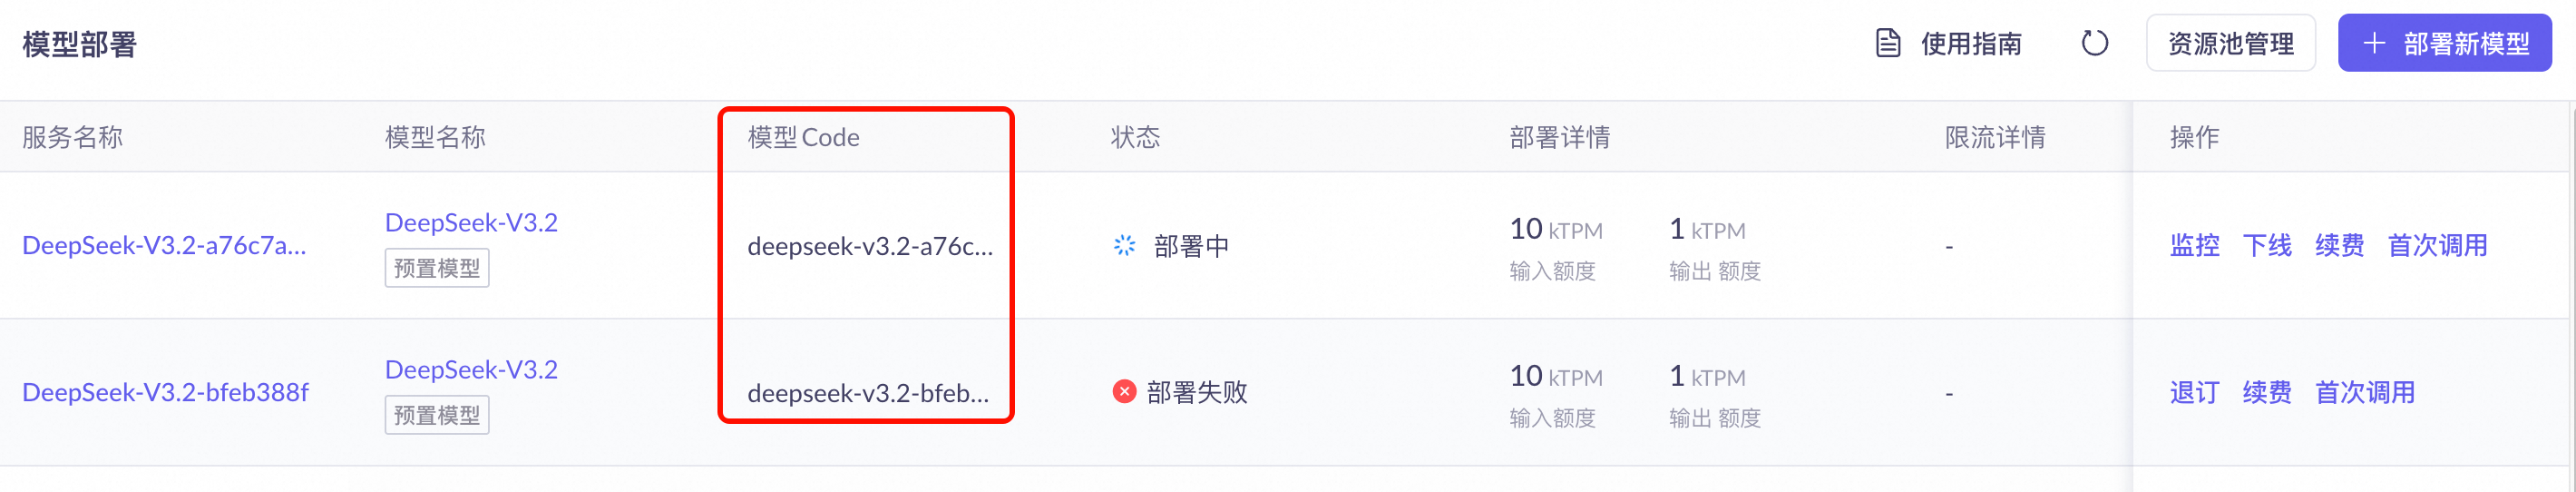Click the refresh icon in the header
This screenshot has height=492, width=2576.
(2094, 44)
